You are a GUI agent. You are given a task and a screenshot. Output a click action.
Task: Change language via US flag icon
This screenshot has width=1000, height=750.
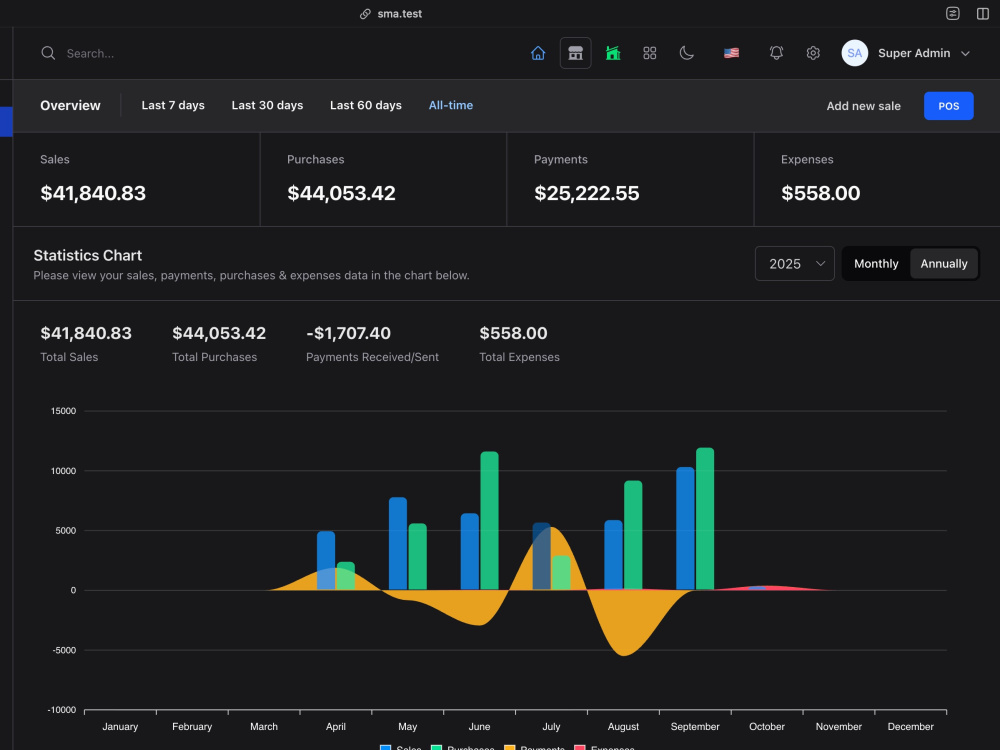pos(732,53)
